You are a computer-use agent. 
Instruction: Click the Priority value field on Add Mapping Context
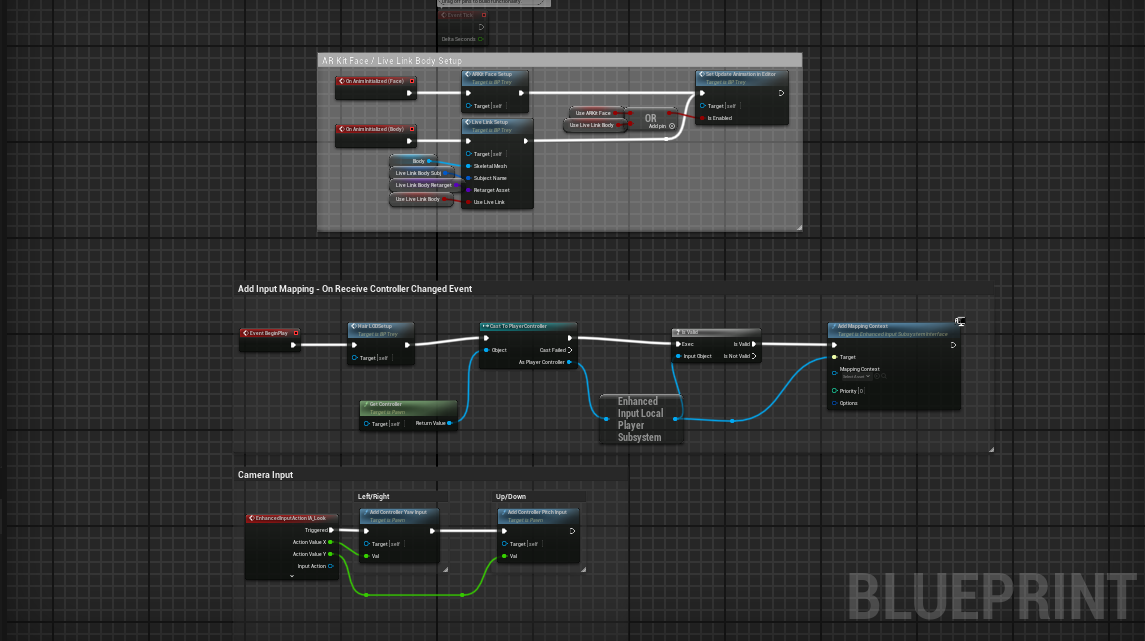click(861, 391)
